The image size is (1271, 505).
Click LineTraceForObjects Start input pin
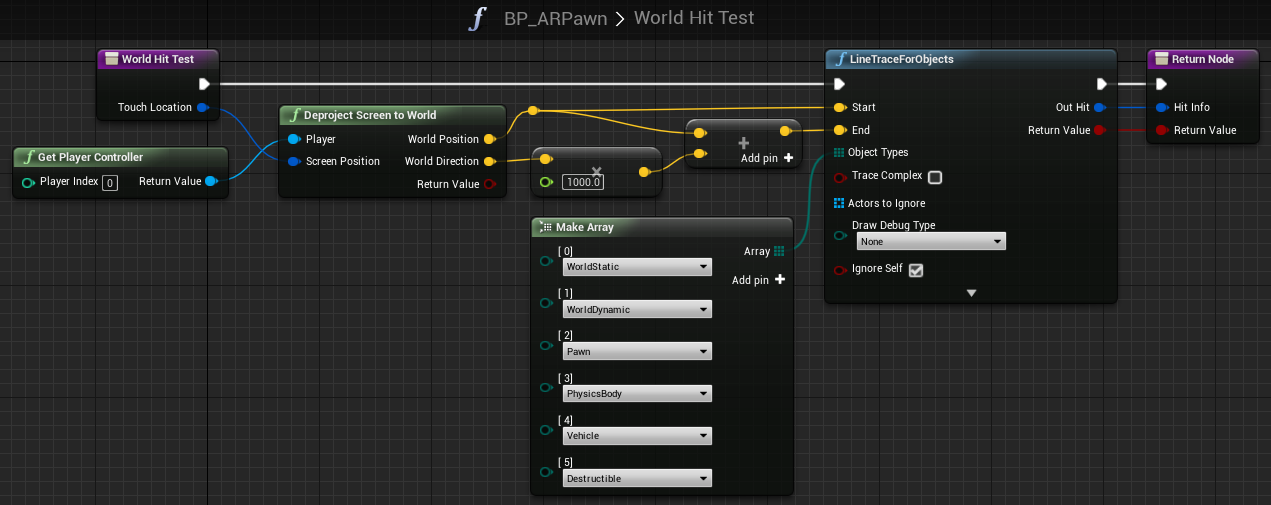[x=839, y=107]
